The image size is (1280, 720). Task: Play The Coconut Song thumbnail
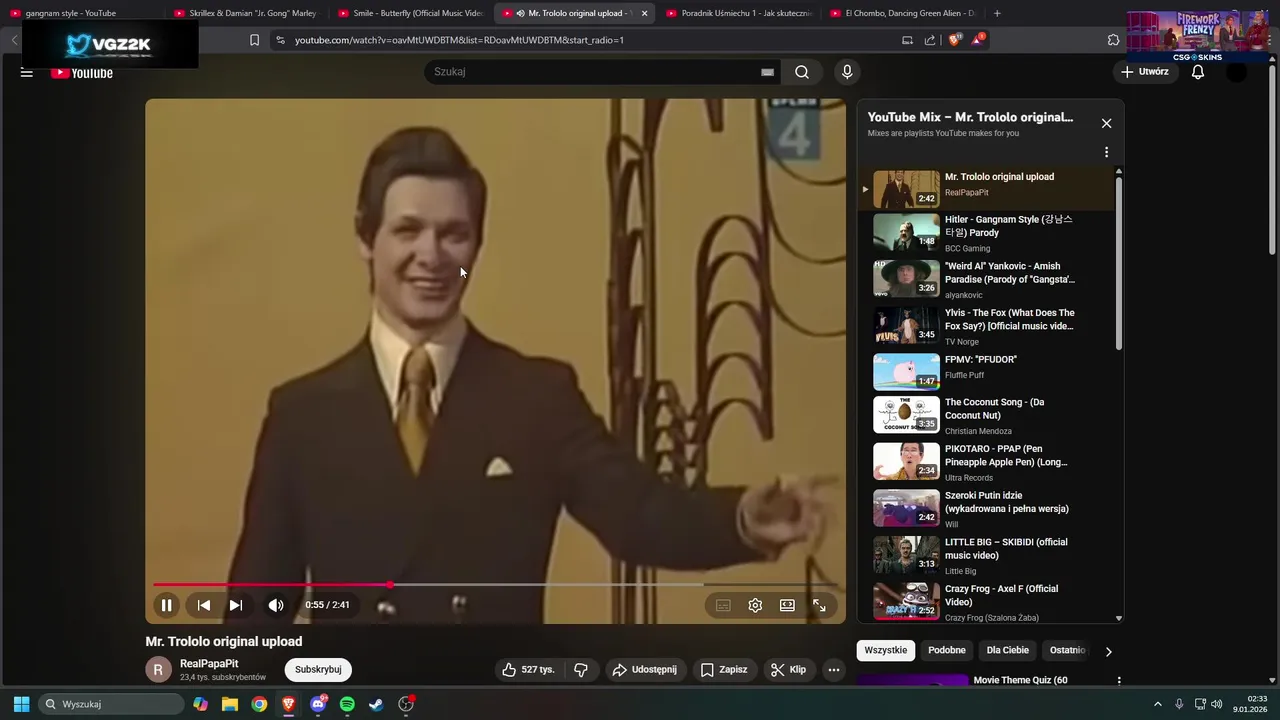(906, 414)
